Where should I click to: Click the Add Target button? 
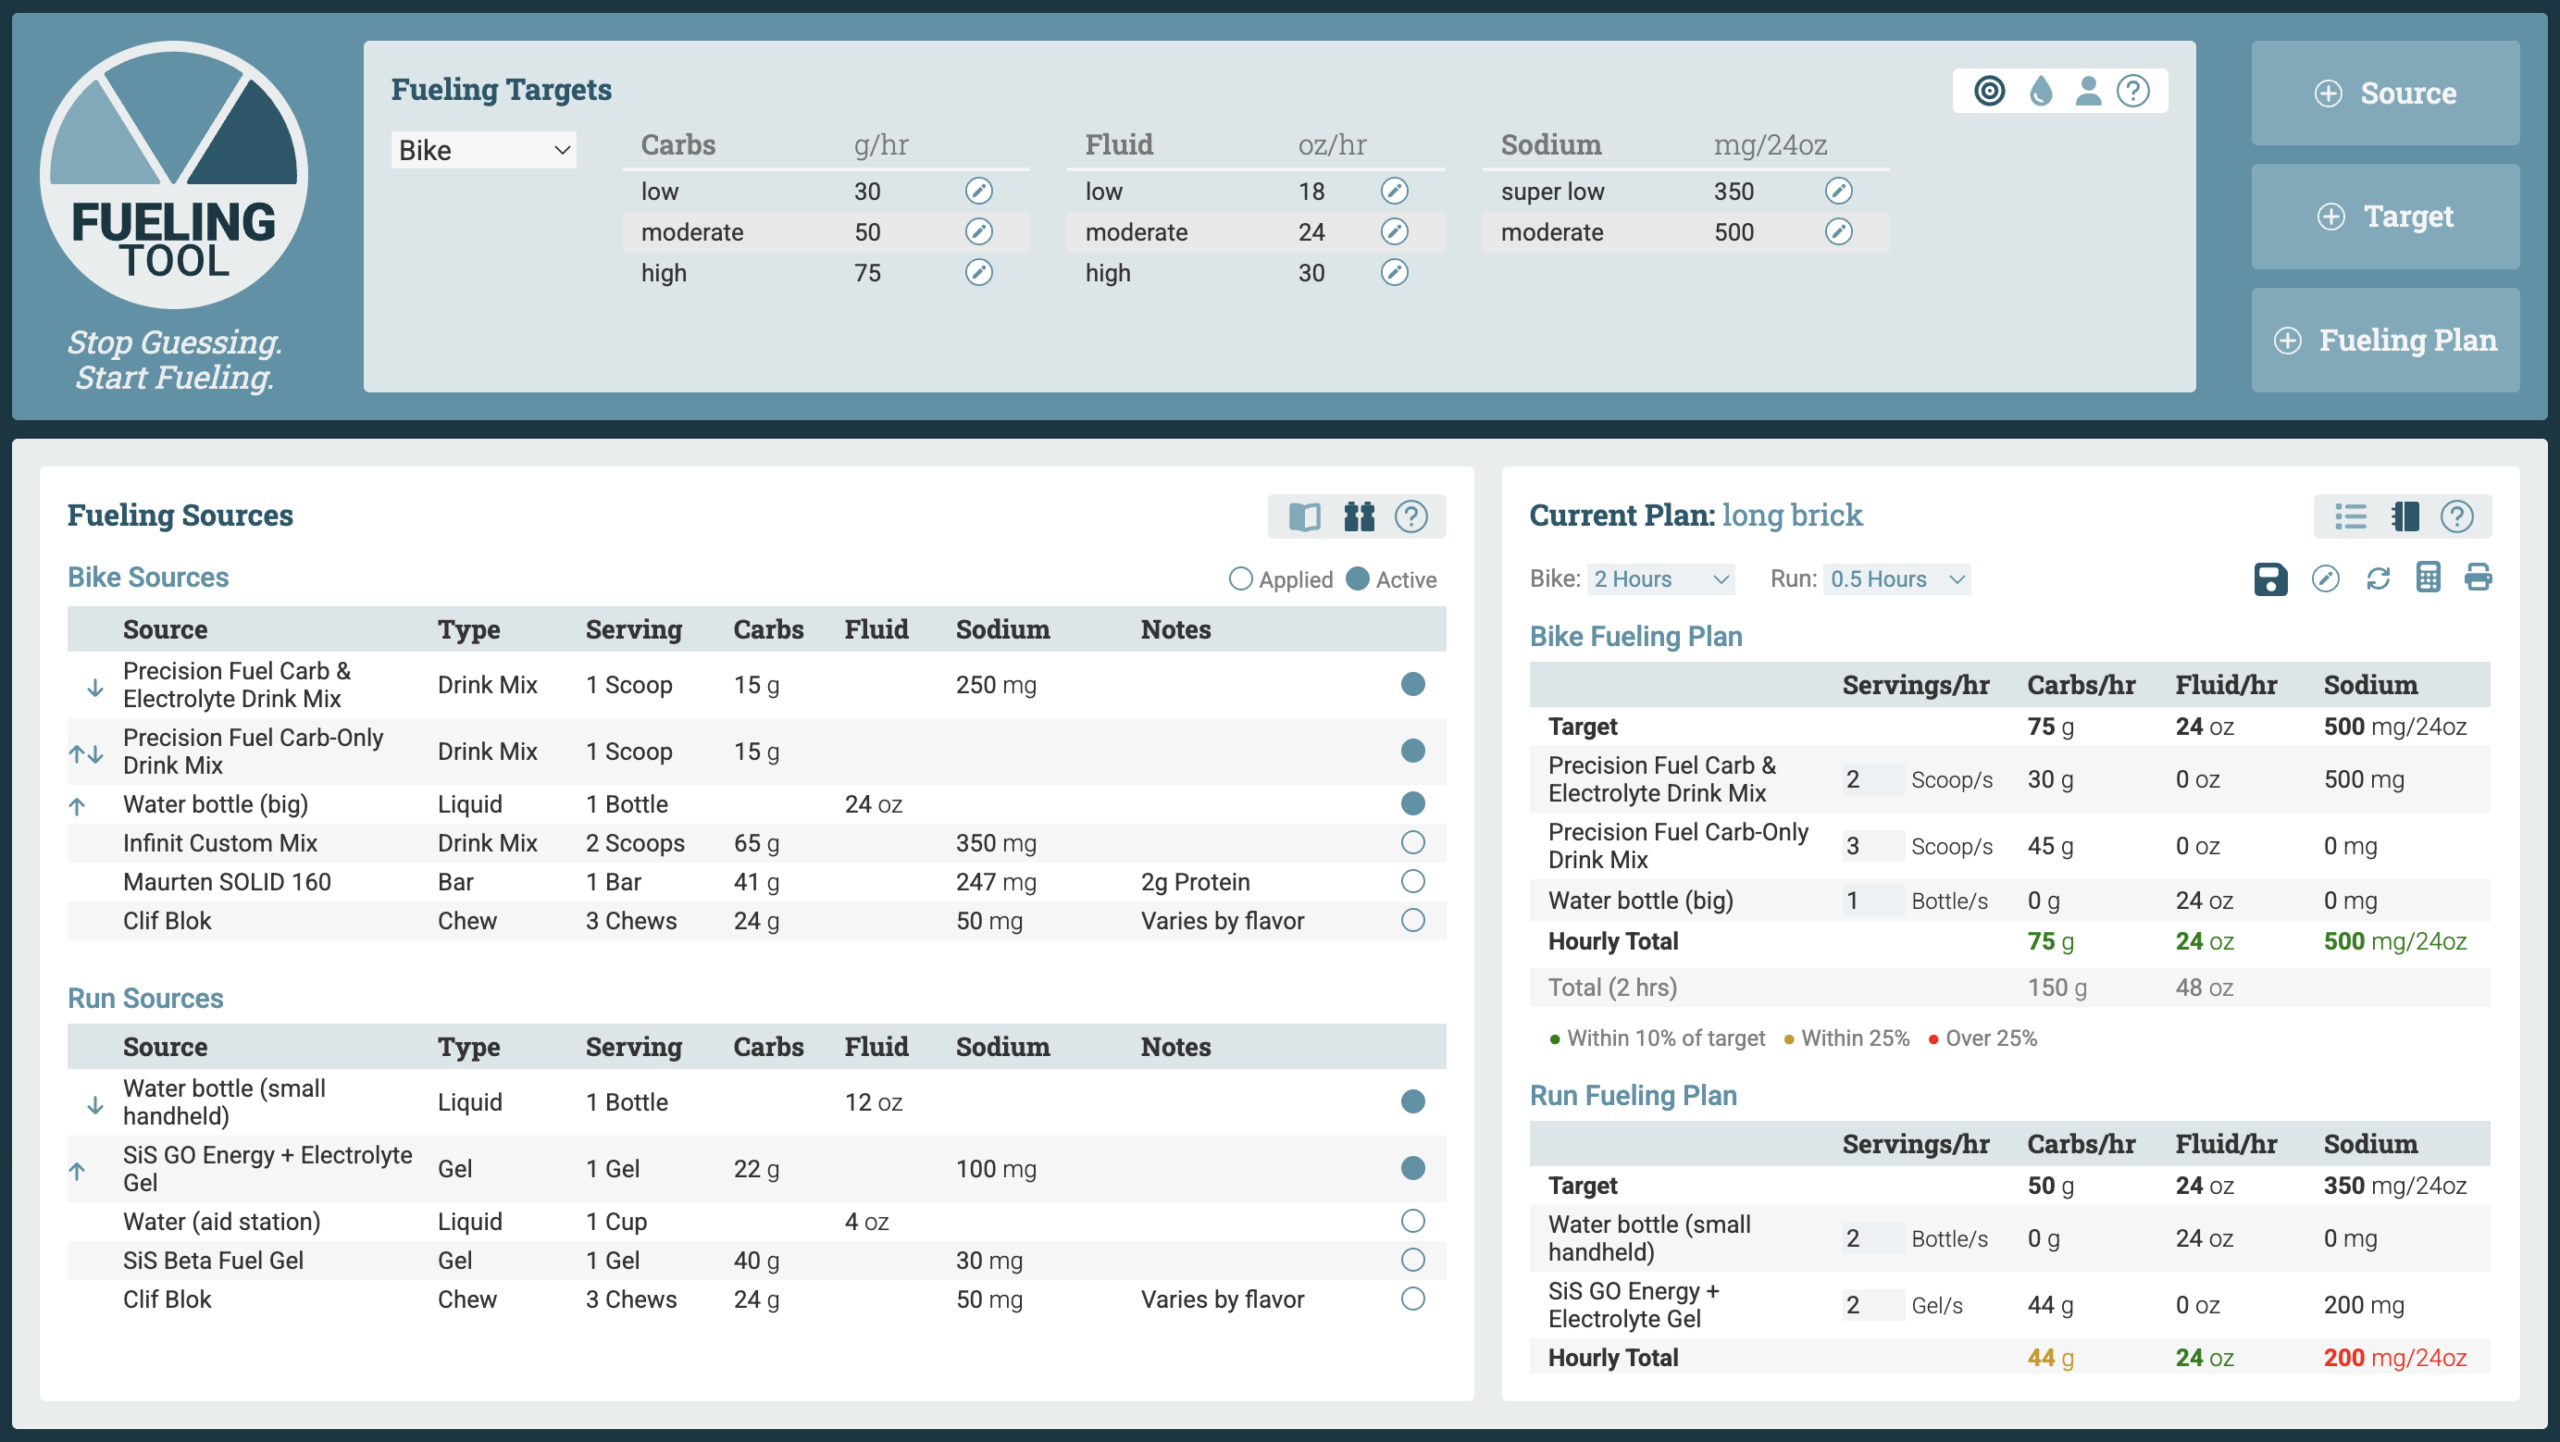(x=2385, y=216)
